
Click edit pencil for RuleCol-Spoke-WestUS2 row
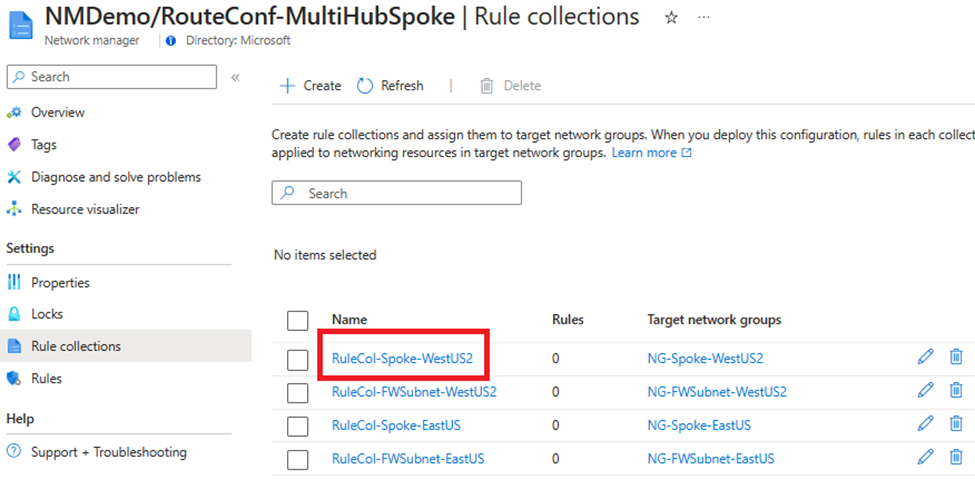click(925, 357)
